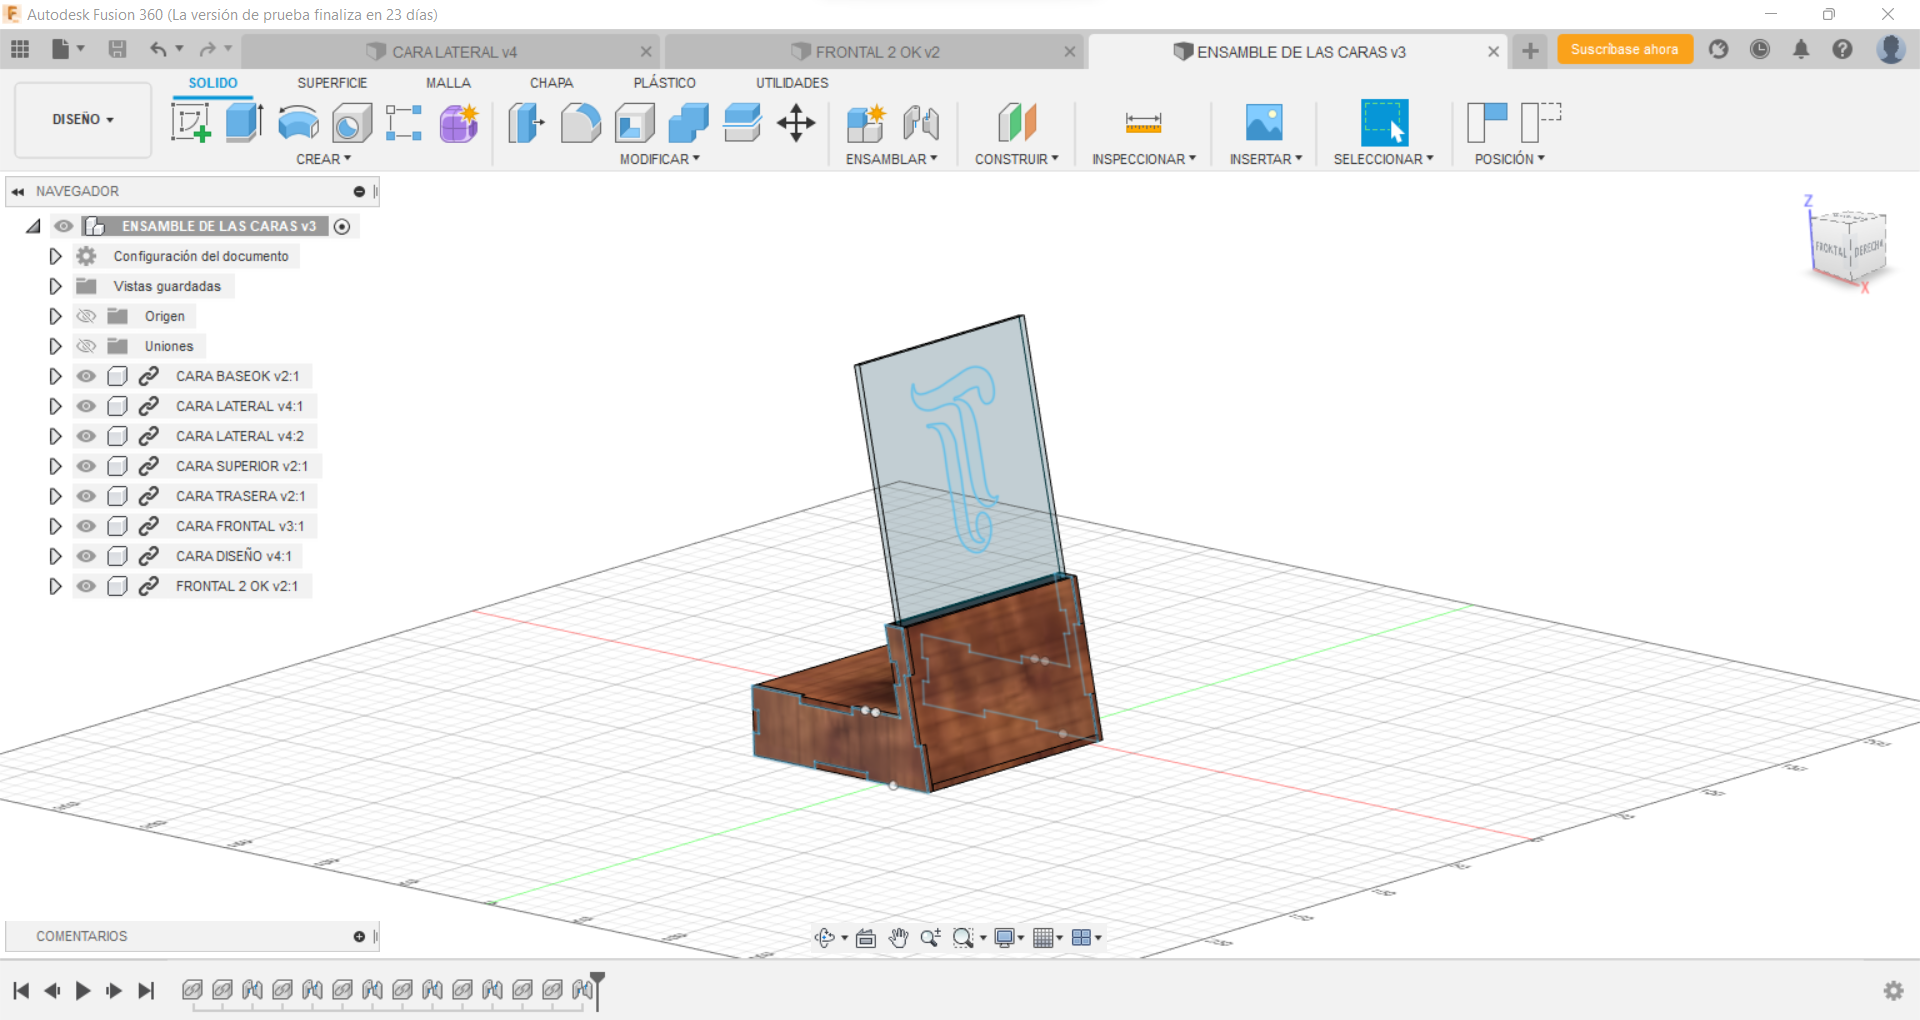The image size is (1920, 1020).
Task: Hide the CARA LATERAL v4:2 component
Action: 87,436
